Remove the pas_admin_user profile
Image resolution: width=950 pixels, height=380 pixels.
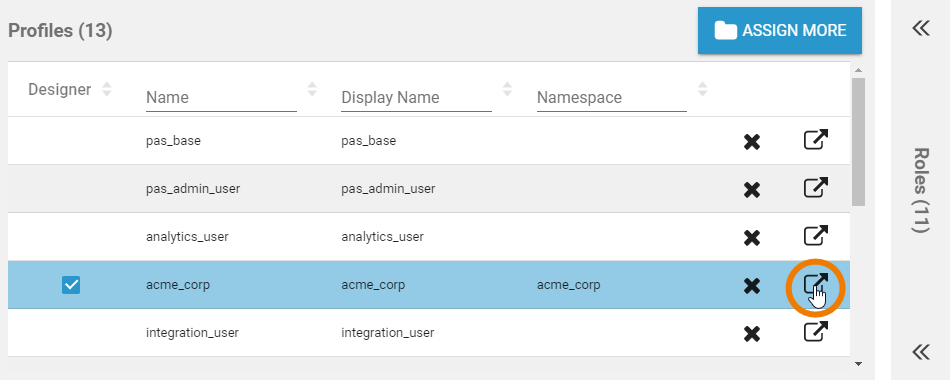point(752,190)
